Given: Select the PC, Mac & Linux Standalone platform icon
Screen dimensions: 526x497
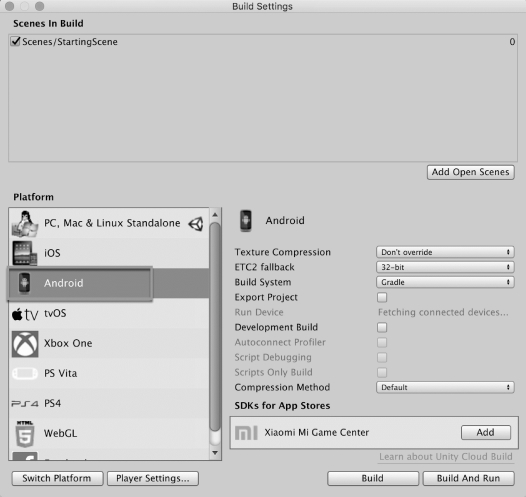Looking at the screenshot, I should (x=25, y=223).
